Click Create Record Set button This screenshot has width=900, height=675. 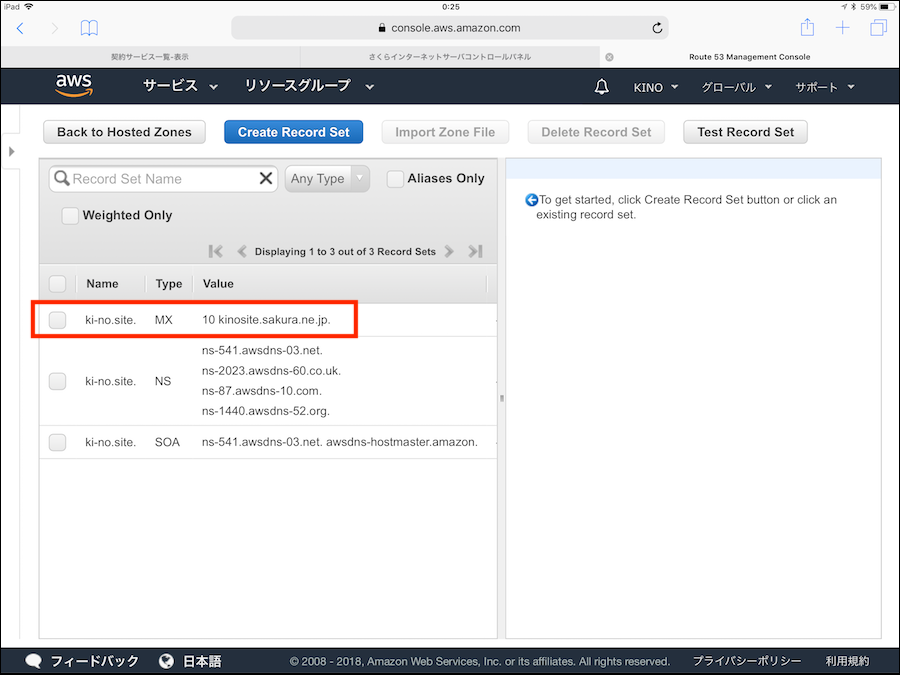pyautogui.click(x=294, y=132)
